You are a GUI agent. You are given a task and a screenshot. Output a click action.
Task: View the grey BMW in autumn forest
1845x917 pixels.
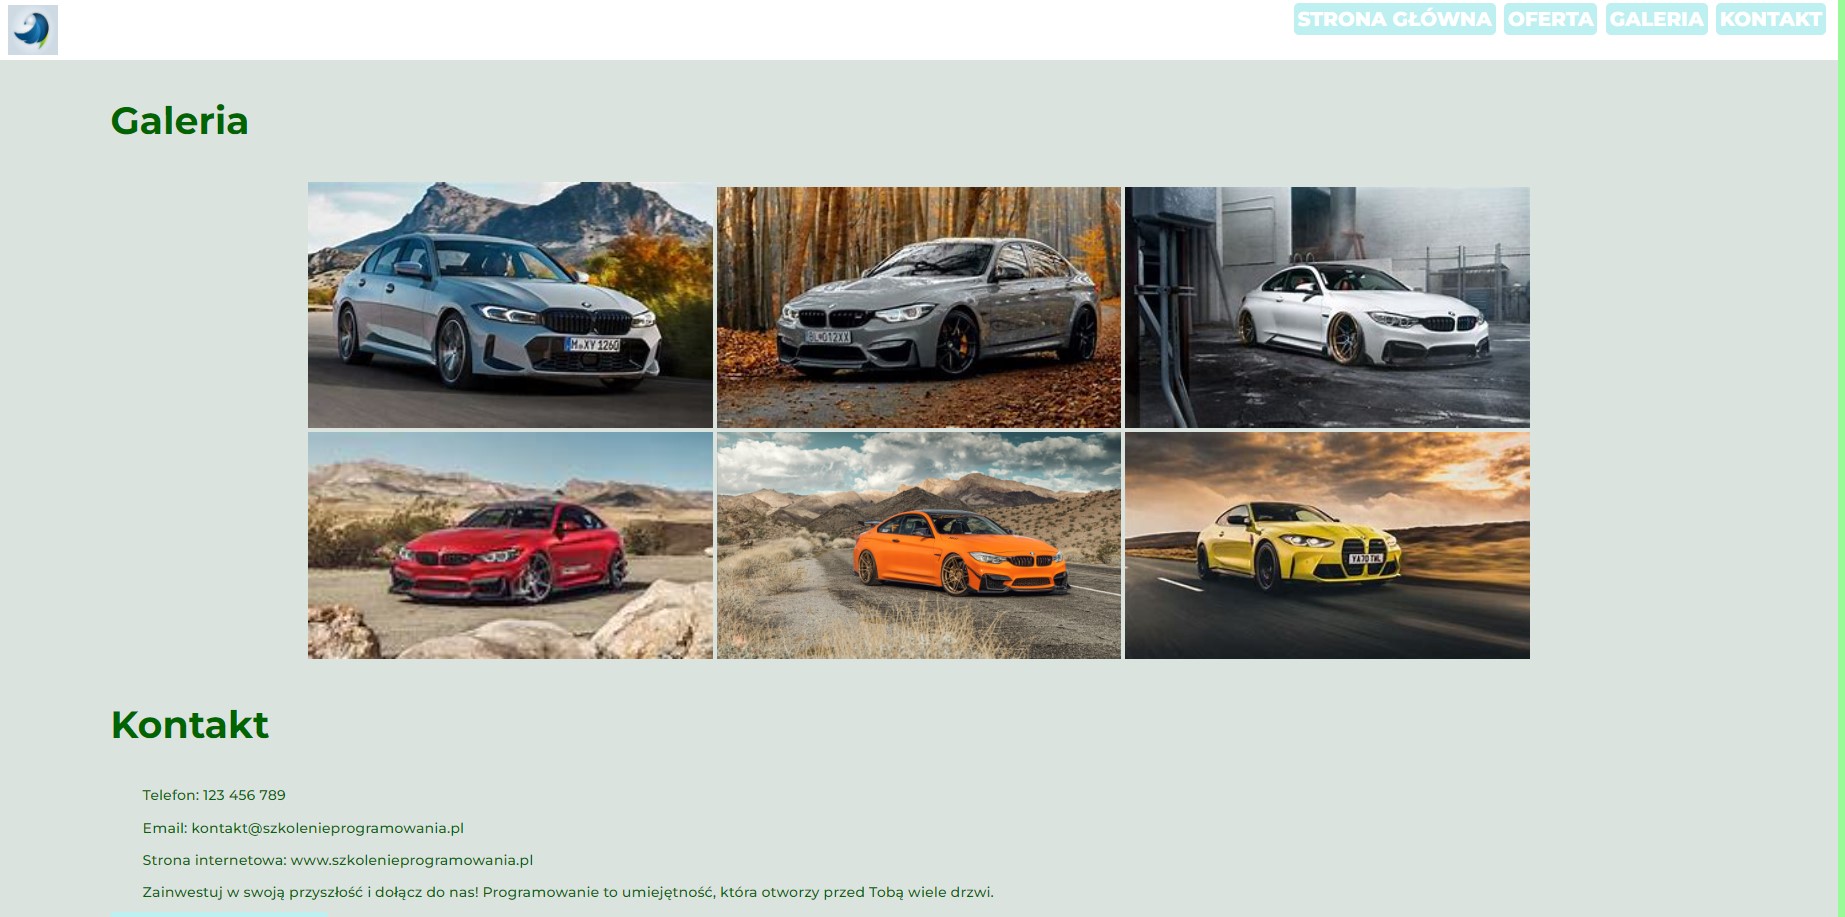click(x=918, y=307)
